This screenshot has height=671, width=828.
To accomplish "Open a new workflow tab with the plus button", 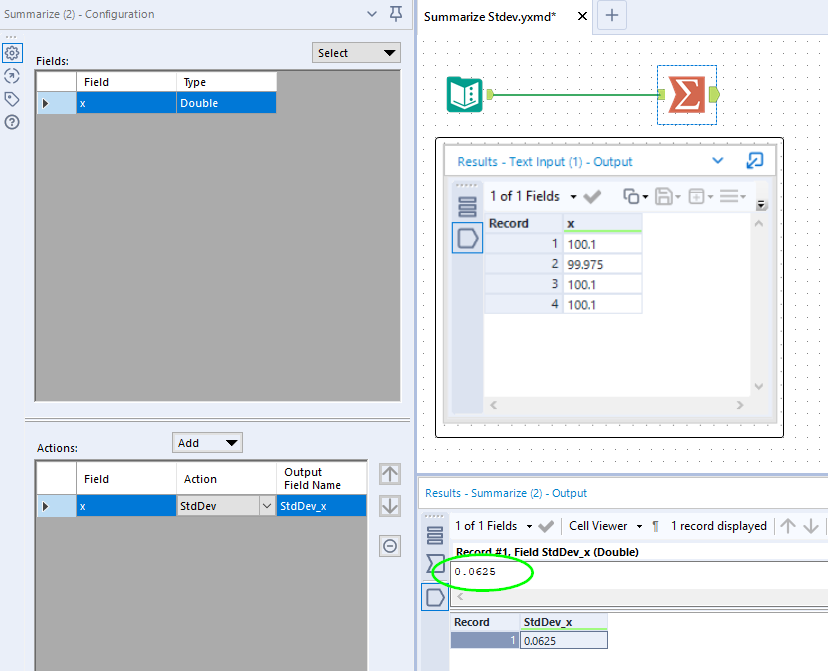I will coord(611,16).
